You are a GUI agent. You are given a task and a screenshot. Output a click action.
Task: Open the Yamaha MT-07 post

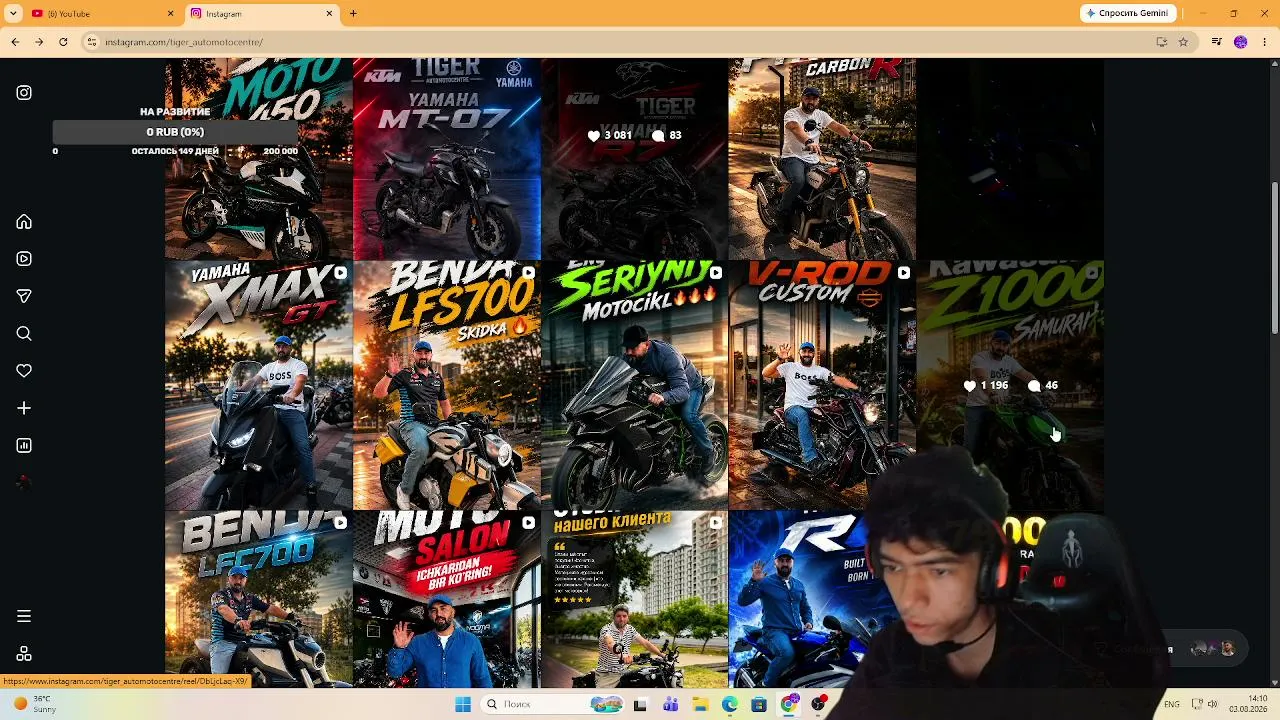coord(447,159)
